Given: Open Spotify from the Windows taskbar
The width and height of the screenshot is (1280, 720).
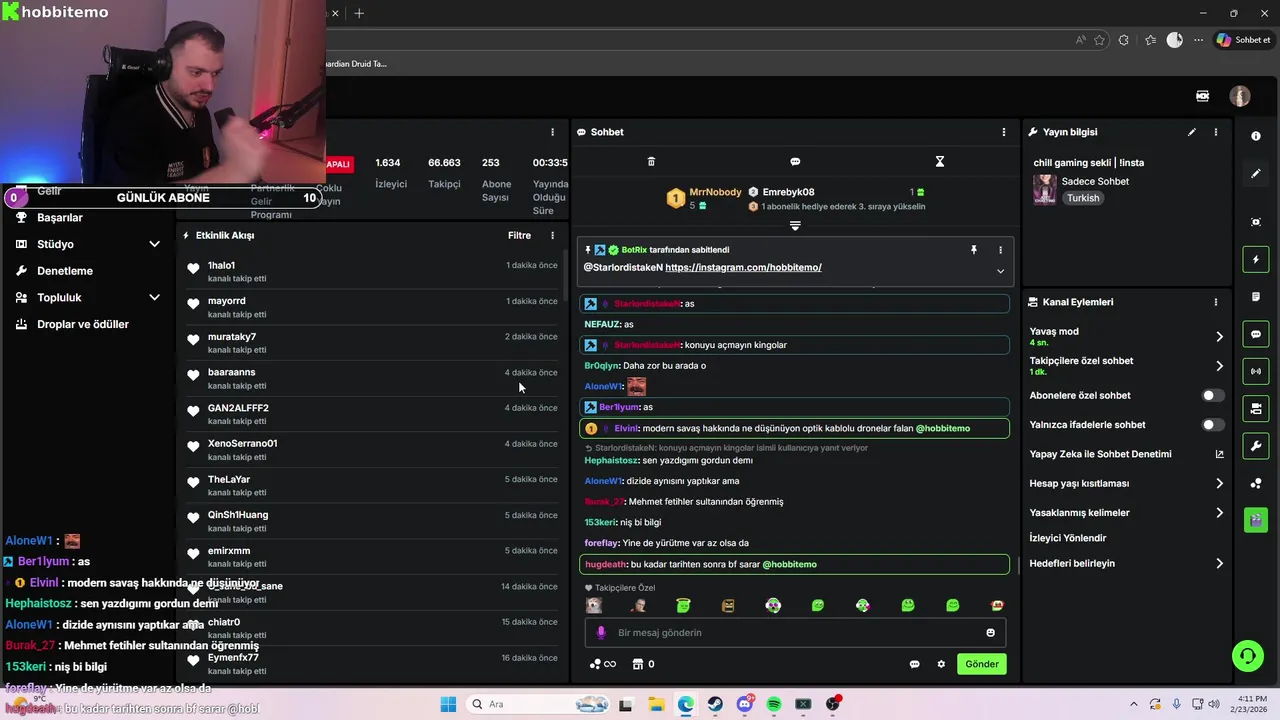Looking at the screenshot, I should [774, 704].
